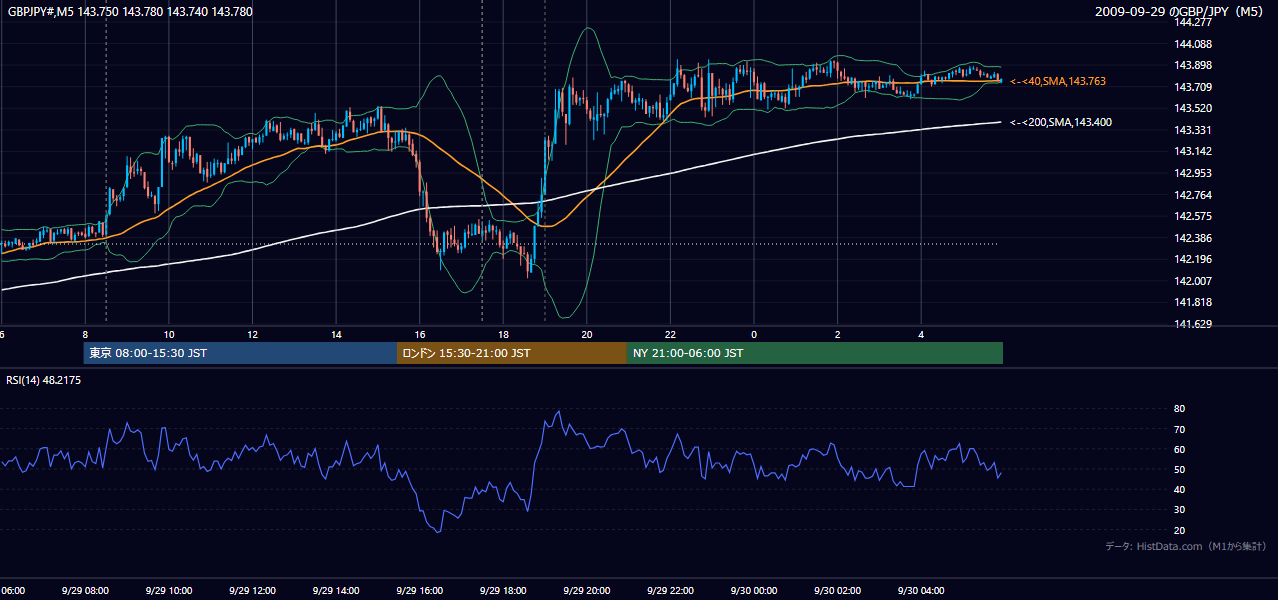Click the 9/29 20:00 bottom time label

tap(586, 591)
